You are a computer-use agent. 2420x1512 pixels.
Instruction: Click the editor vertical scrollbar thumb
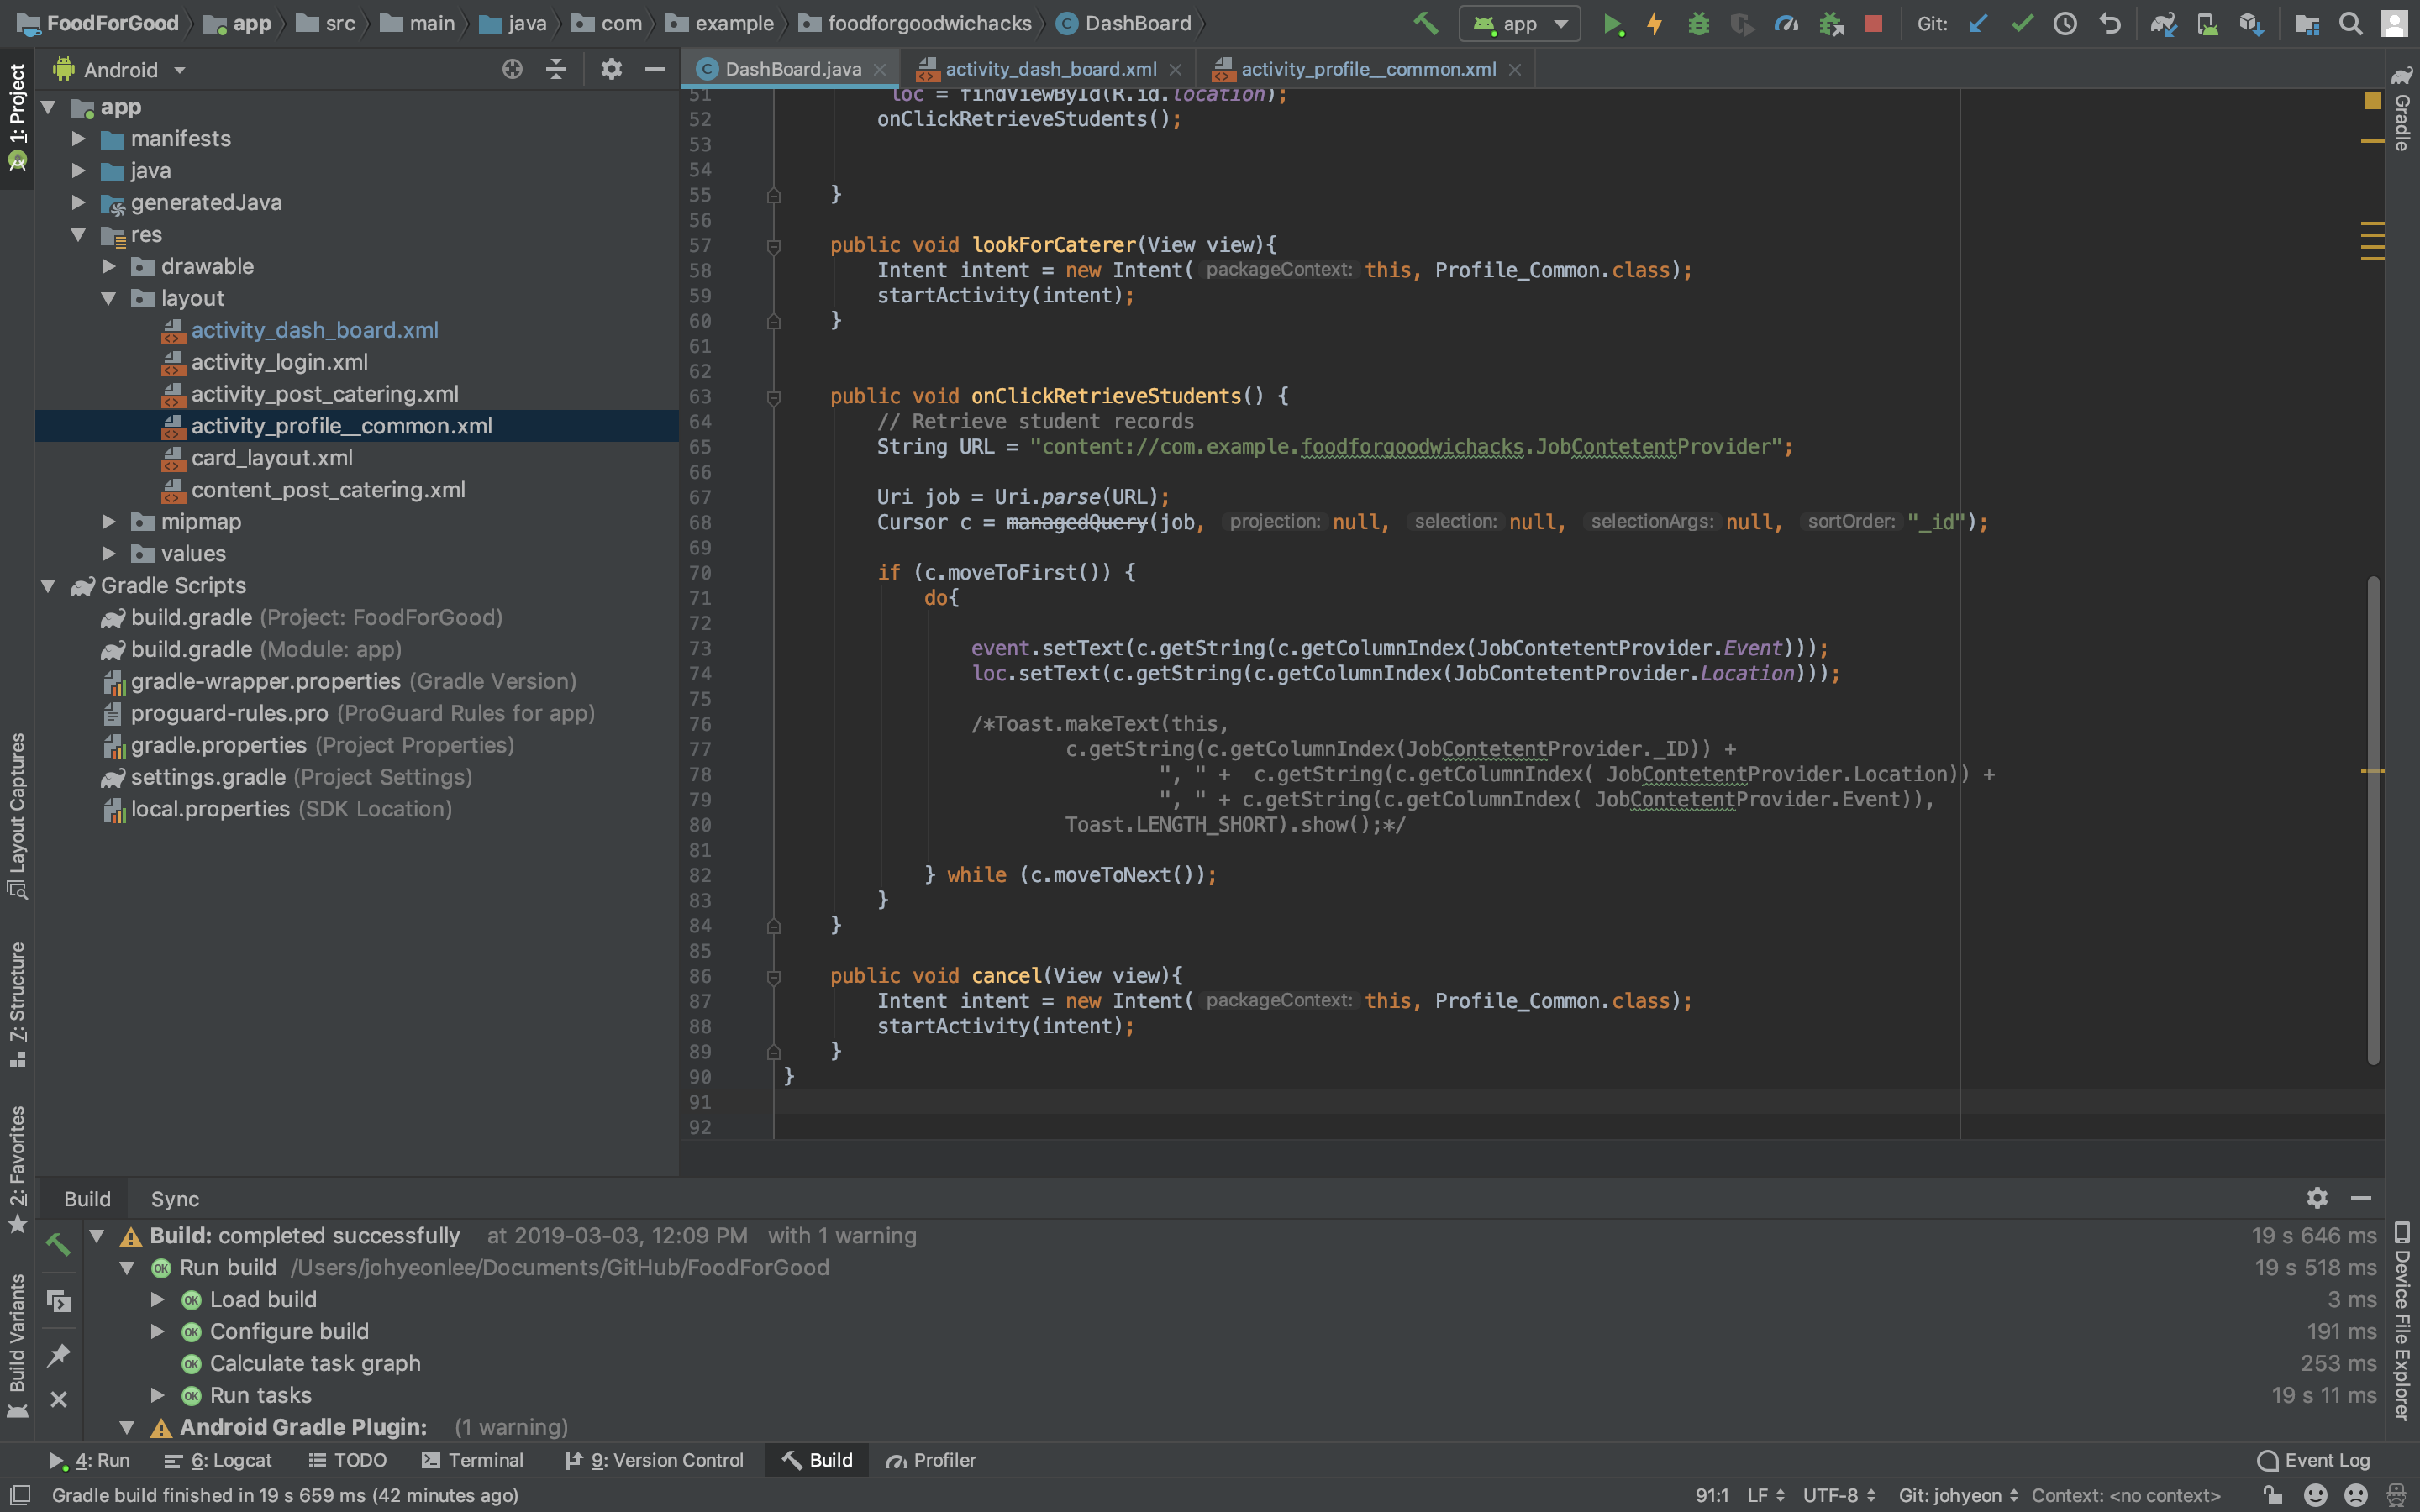pos(2372,820)
